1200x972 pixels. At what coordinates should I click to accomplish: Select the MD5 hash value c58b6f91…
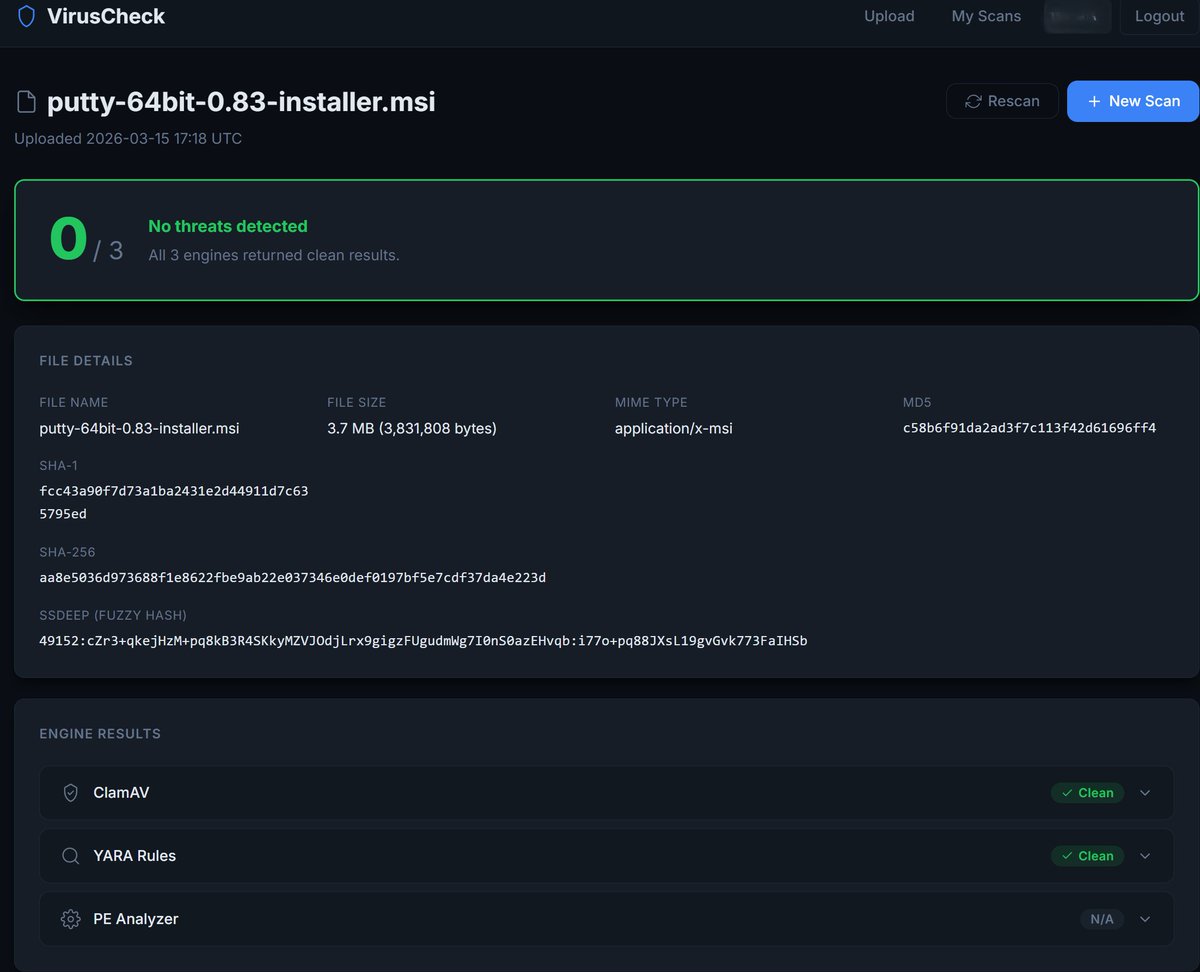click(x=1029, y=428)
